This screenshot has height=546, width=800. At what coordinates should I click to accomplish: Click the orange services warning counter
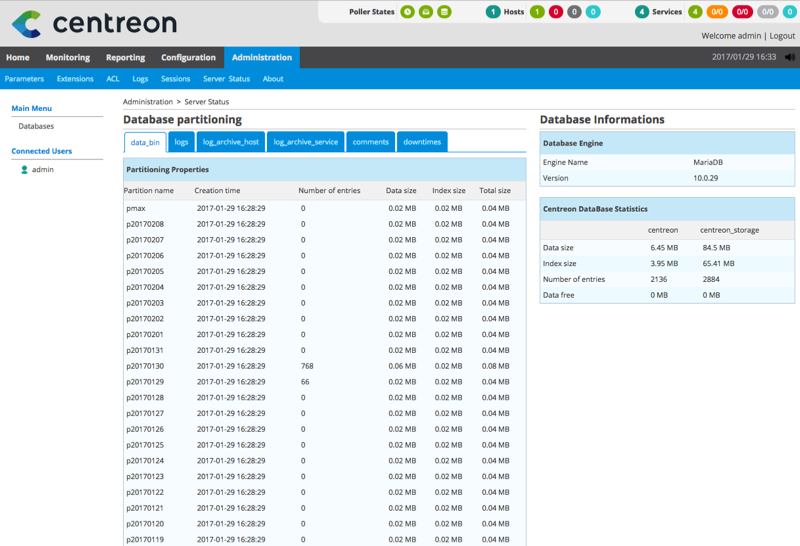pos(717,12)
